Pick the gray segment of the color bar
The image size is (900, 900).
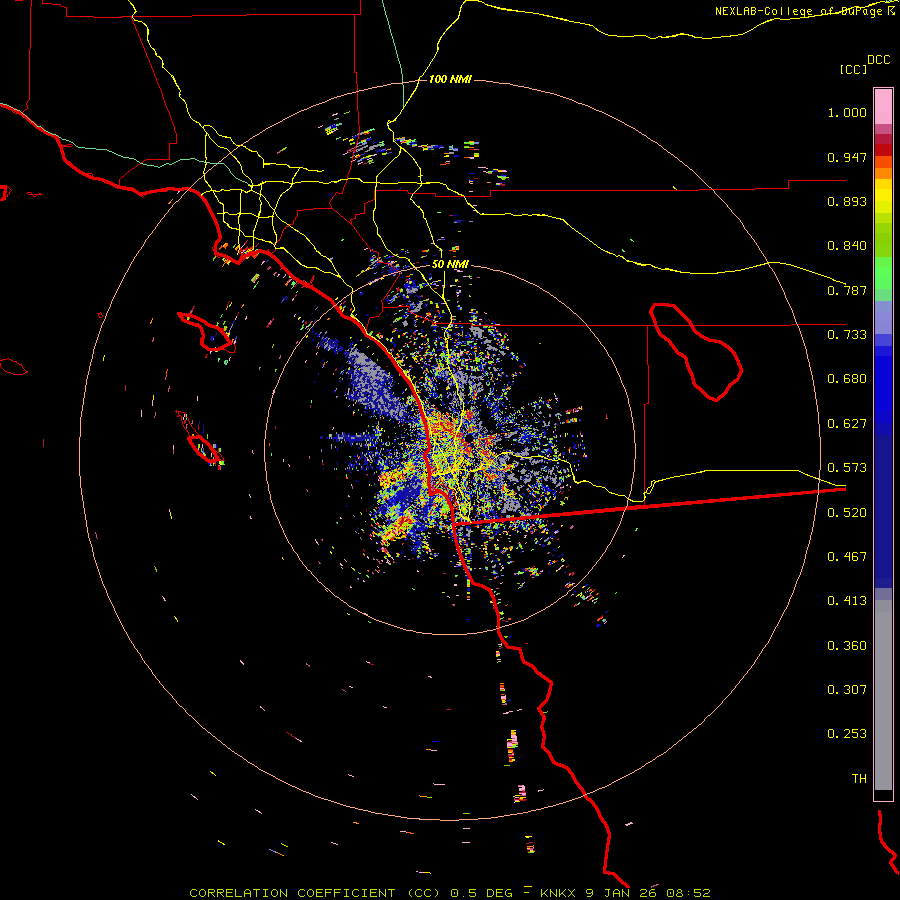883,695
